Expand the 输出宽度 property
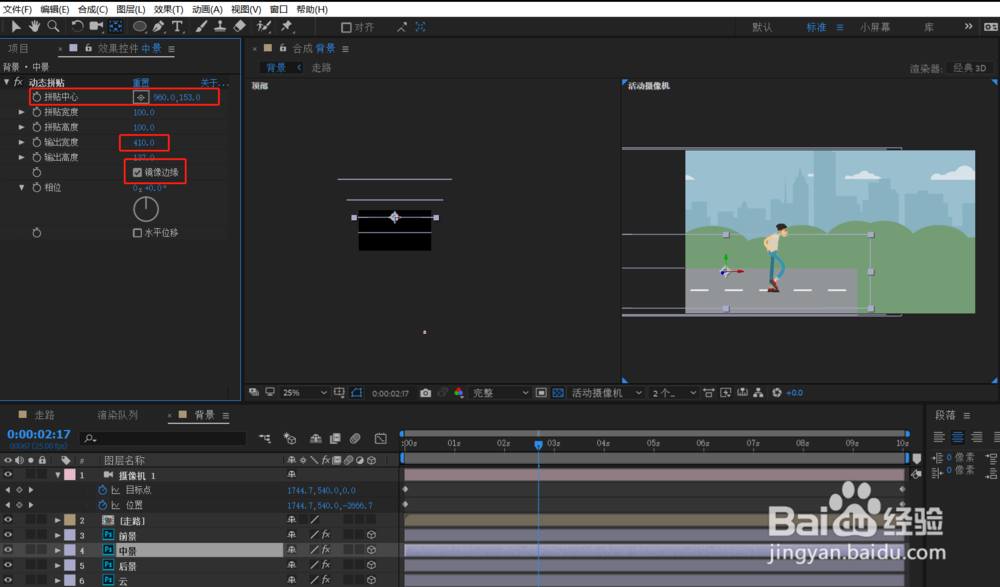Image resolution: width=1000 pixels, height=587 pixels. pos(22,142)
